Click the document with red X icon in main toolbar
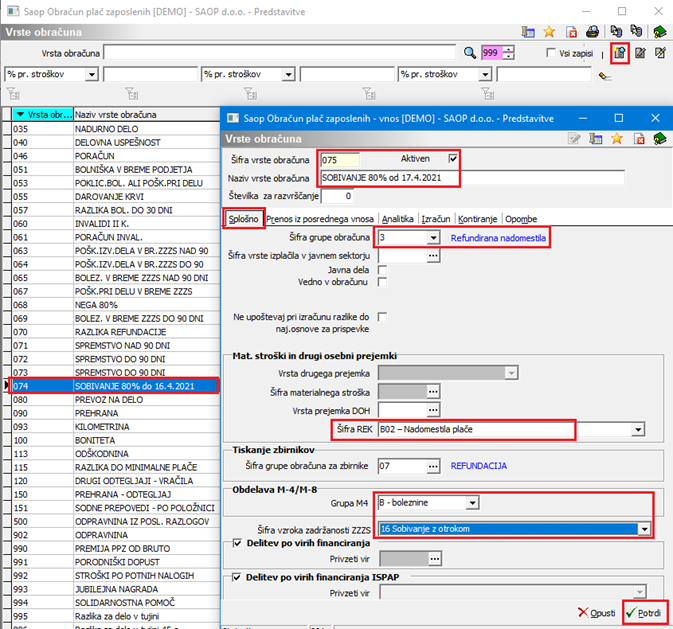This screenshot has height=629, width=673. point(571,32)
